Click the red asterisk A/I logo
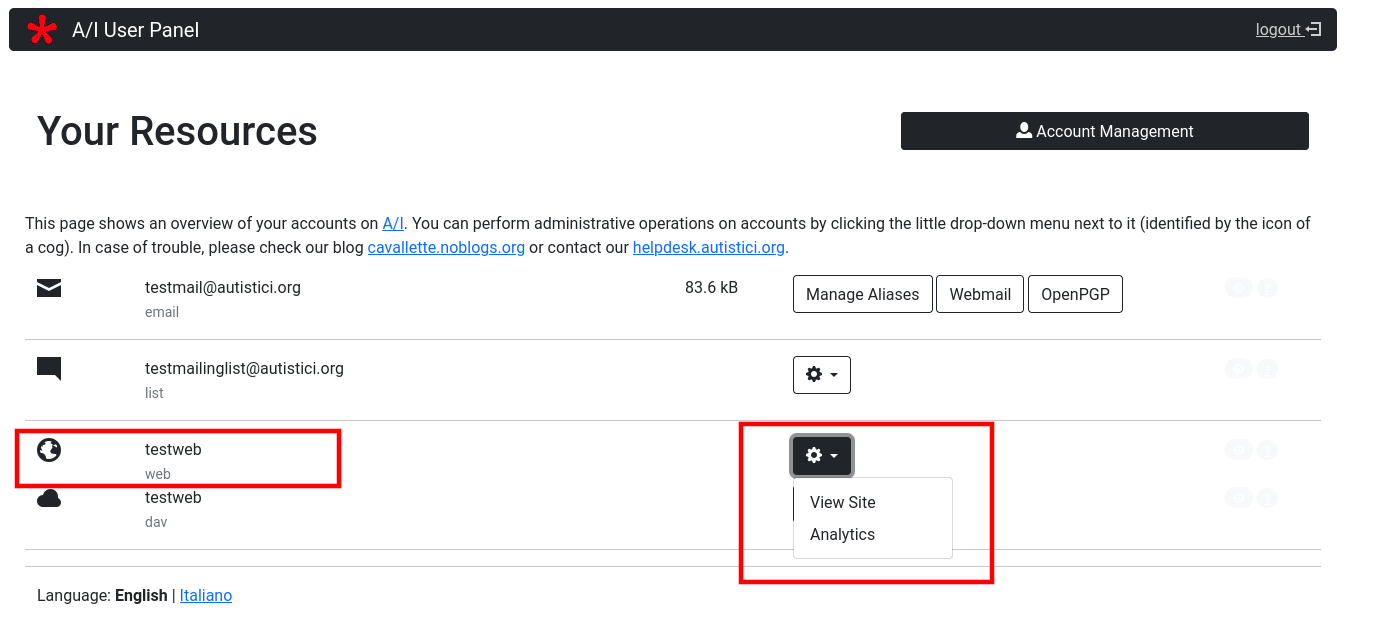 point(42,30)
